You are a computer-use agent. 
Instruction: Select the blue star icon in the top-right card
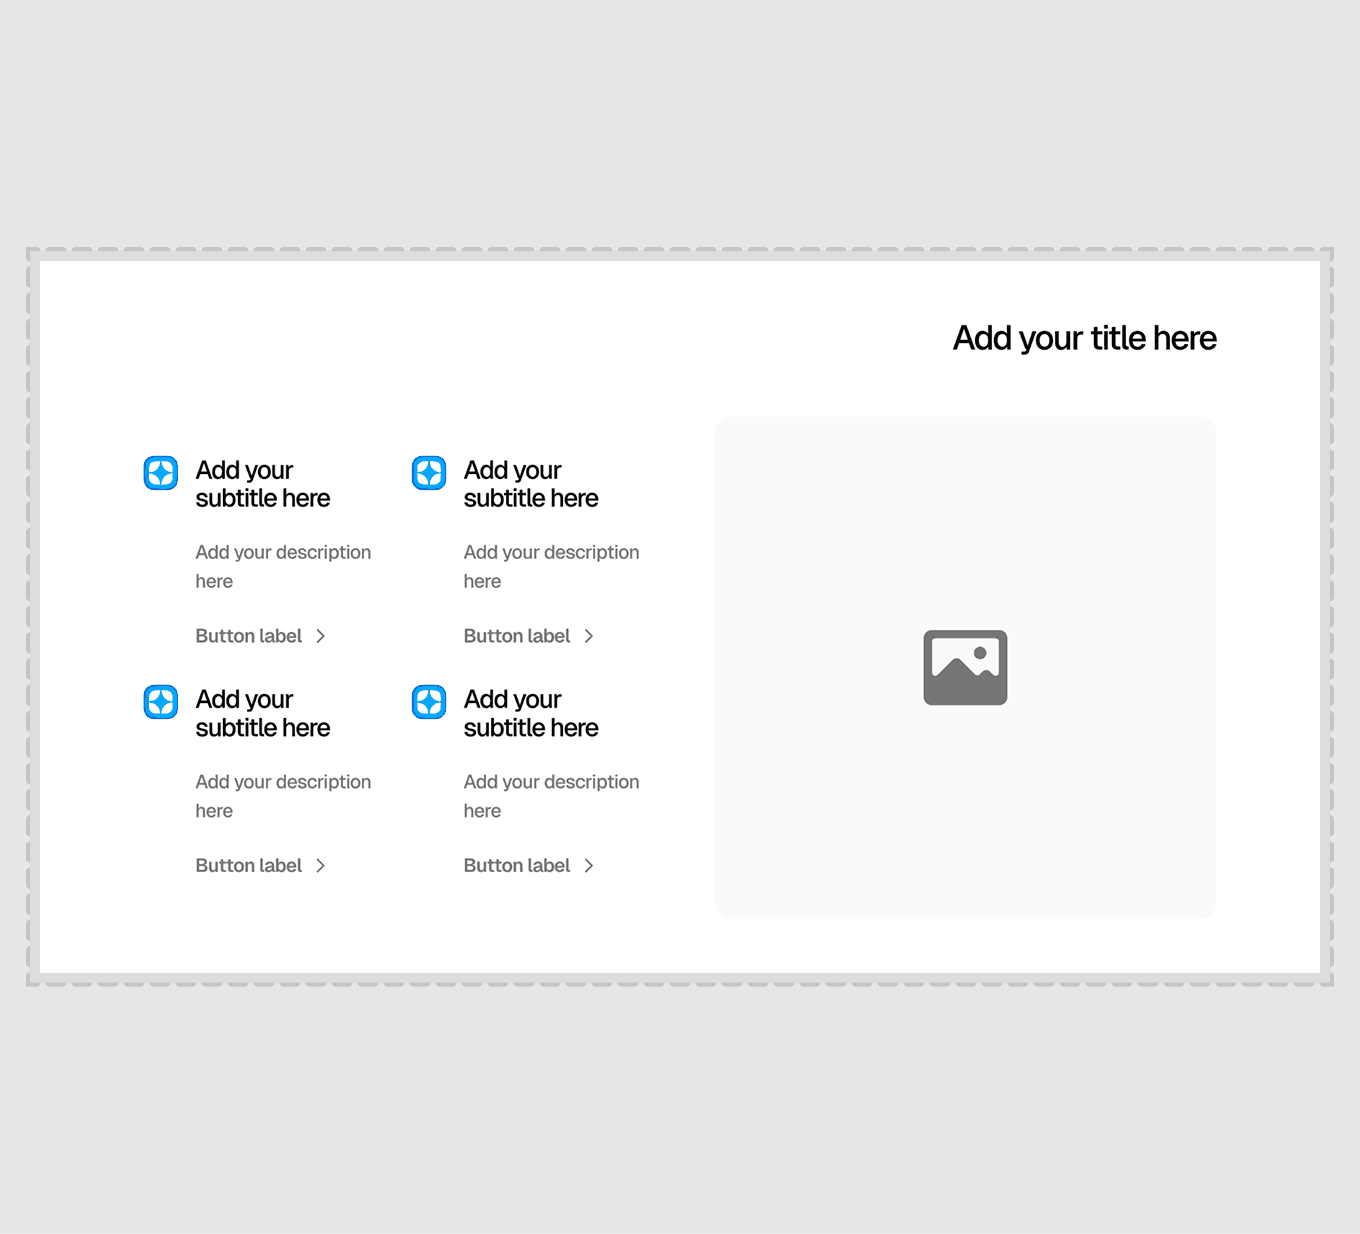pyautogui.click(x=429, y=473)
